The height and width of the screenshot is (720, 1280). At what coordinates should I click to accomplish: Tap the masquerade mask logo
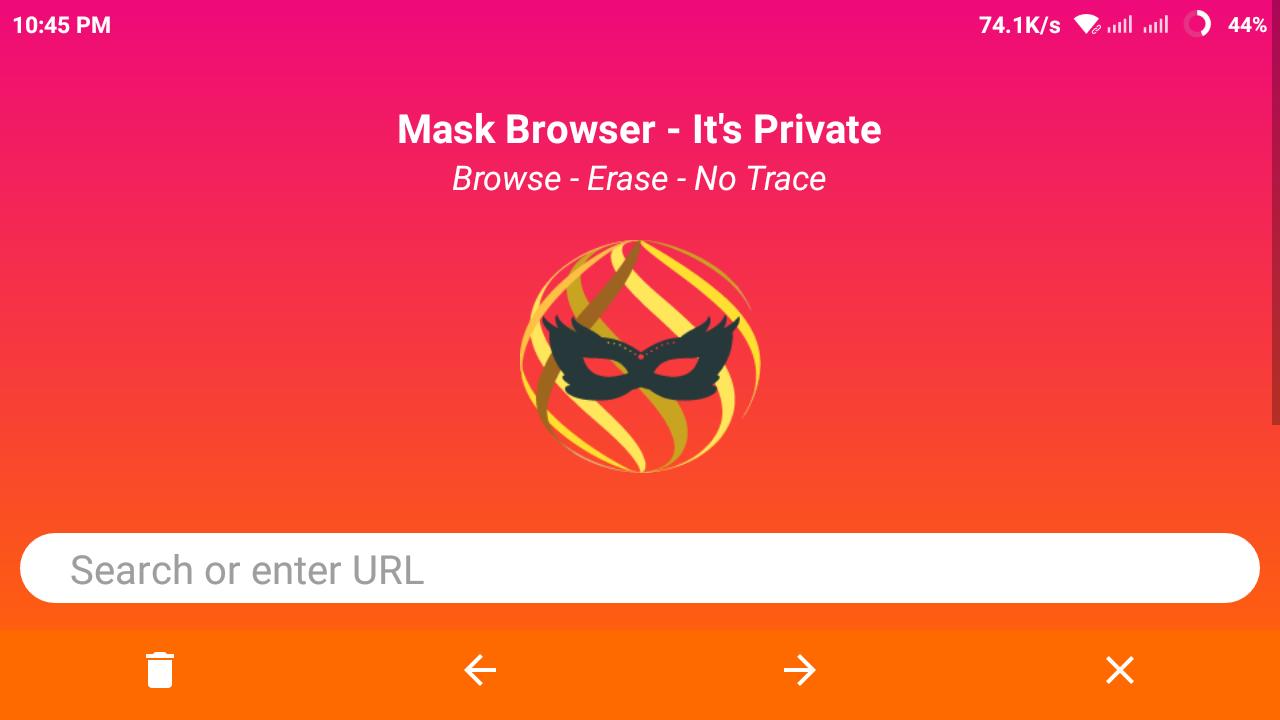[x=640, y=359]
